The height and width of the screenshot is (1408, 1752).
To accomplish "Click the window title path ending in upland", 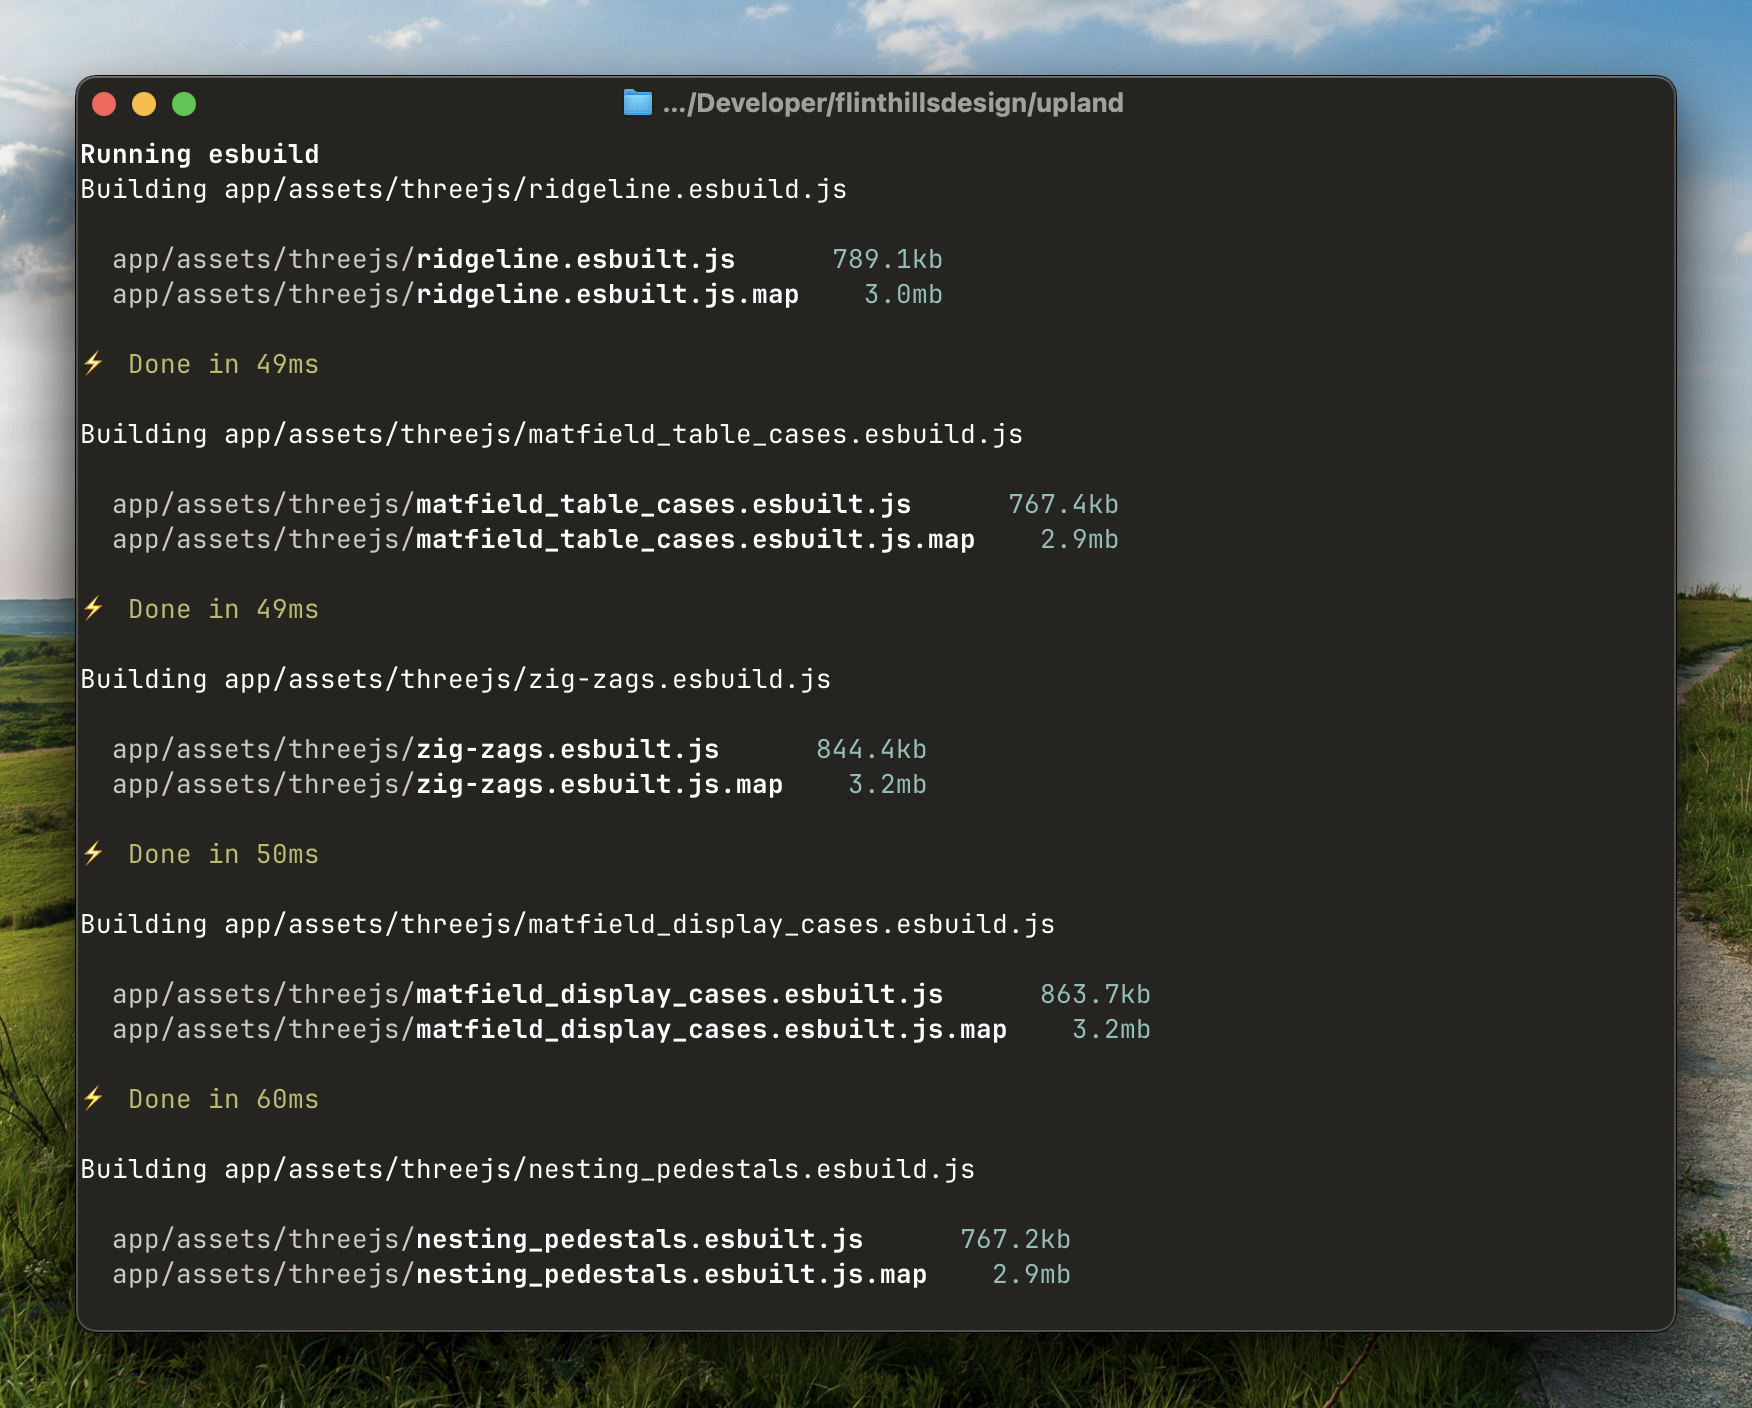I will tap(892, 103).
